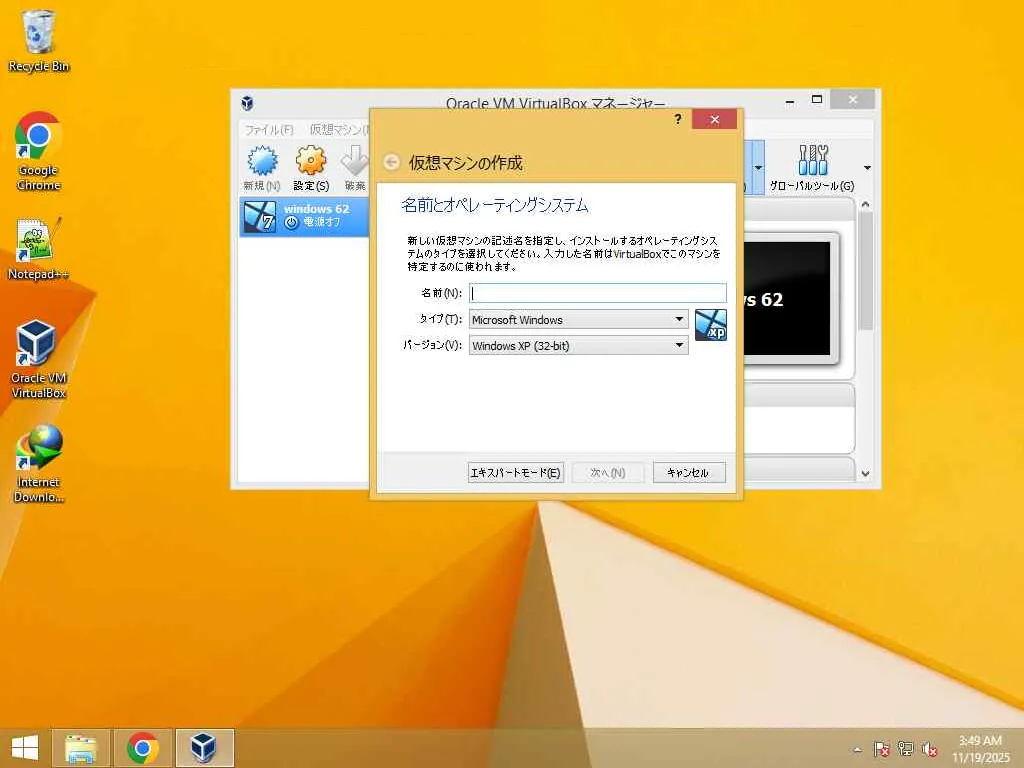Click the network tray icon
The width and height of the screenshot is (1024, 768).
tap(905, 748)
